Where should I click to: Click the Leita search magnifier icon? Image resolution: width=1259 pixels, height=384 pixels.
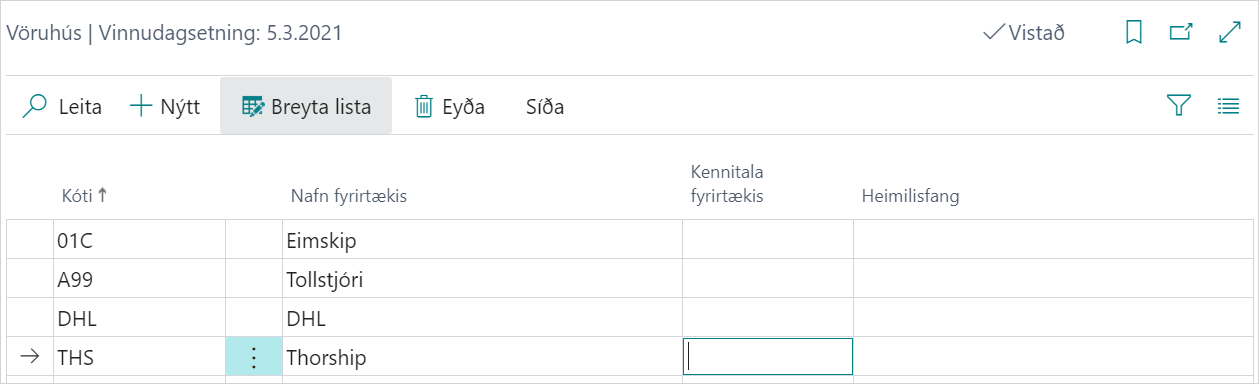(35, 106)
